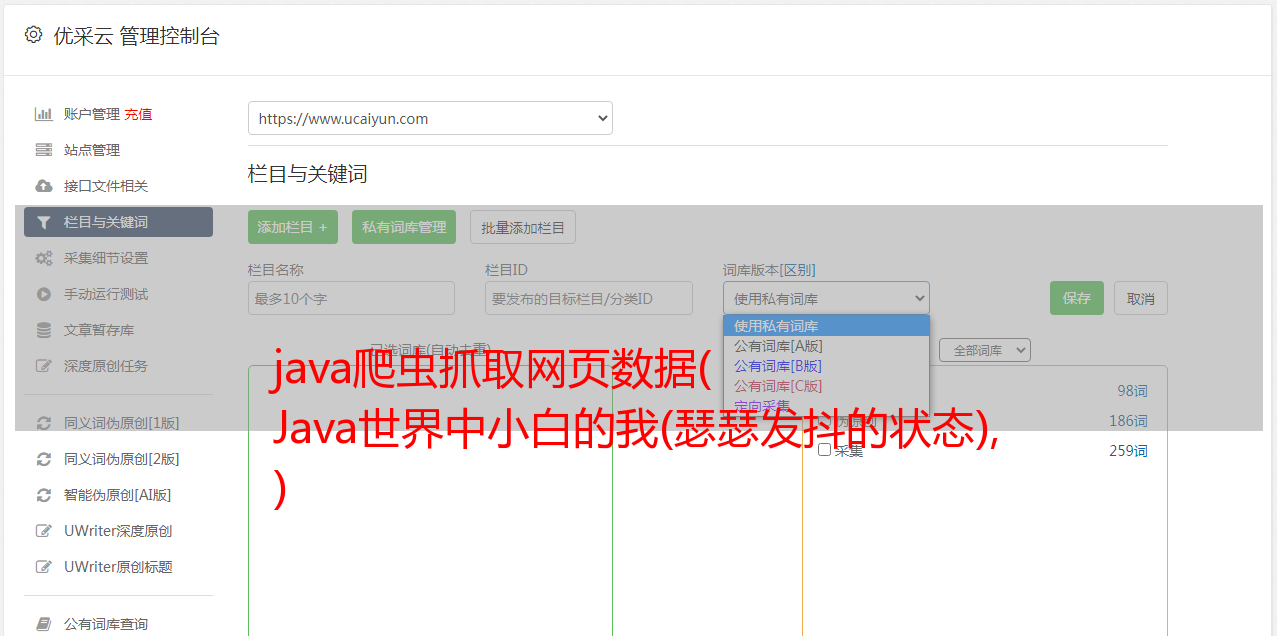Open the site URL dropdown https://www.ucaiyun.com
Viewport: 1277px width, 636px height.
tap(430, 118)
